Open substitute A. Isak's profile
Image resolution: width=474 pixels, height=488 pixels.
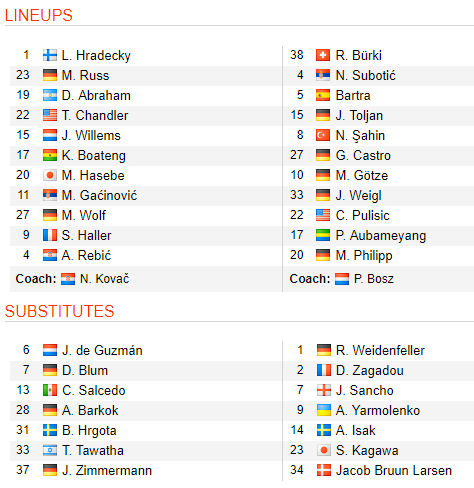pos(356,430)
